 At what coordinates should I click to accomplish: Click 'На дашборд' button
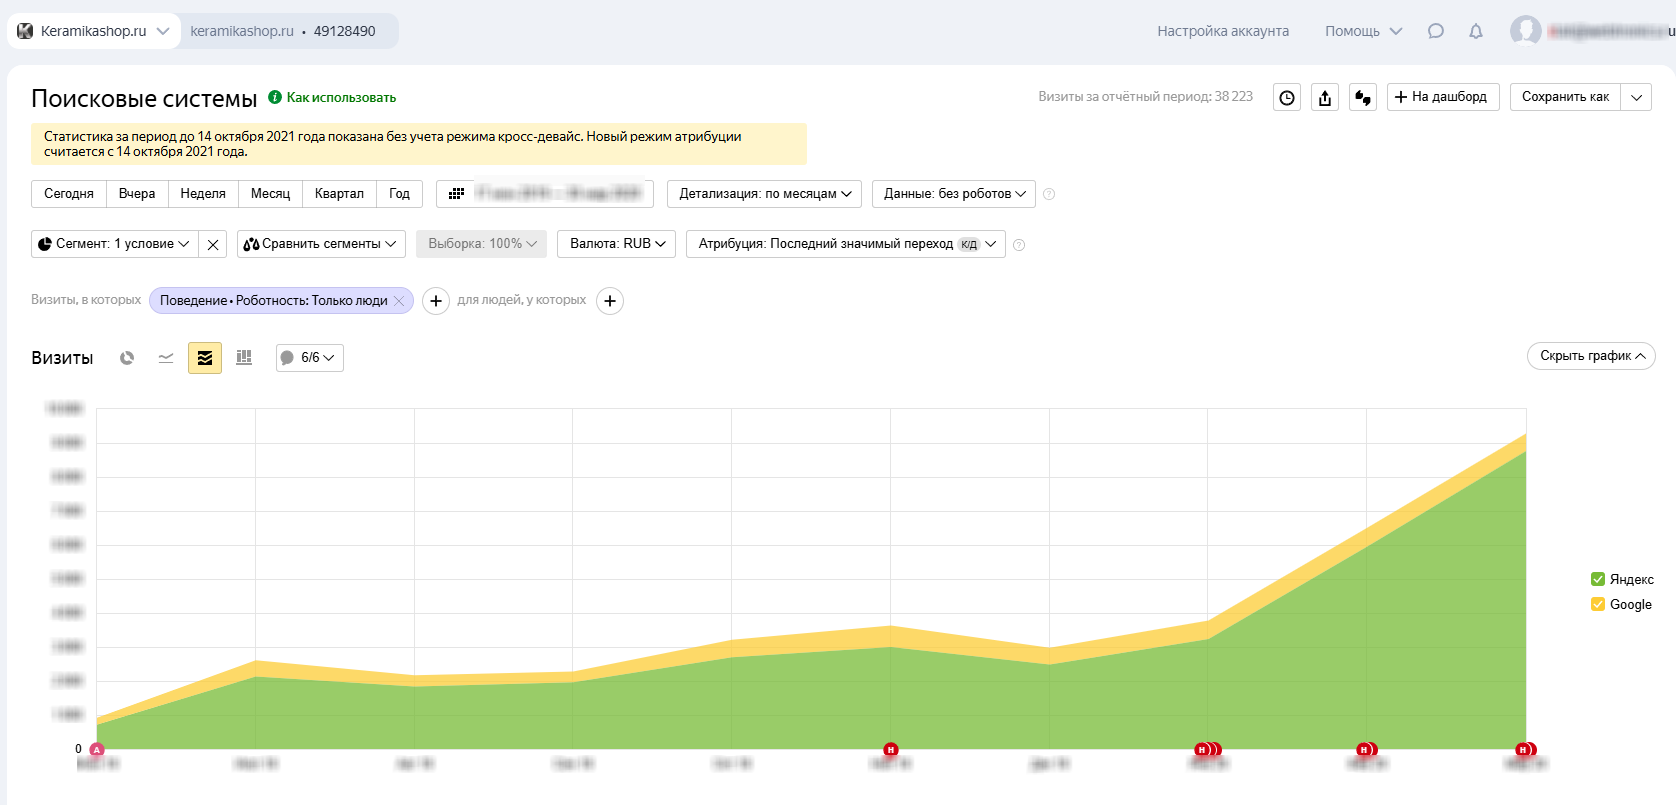[1442, 97]
